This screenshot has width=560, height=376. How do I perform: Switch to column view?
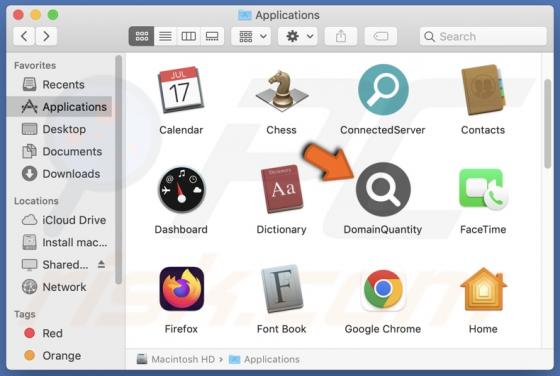[x=188, y=36]
